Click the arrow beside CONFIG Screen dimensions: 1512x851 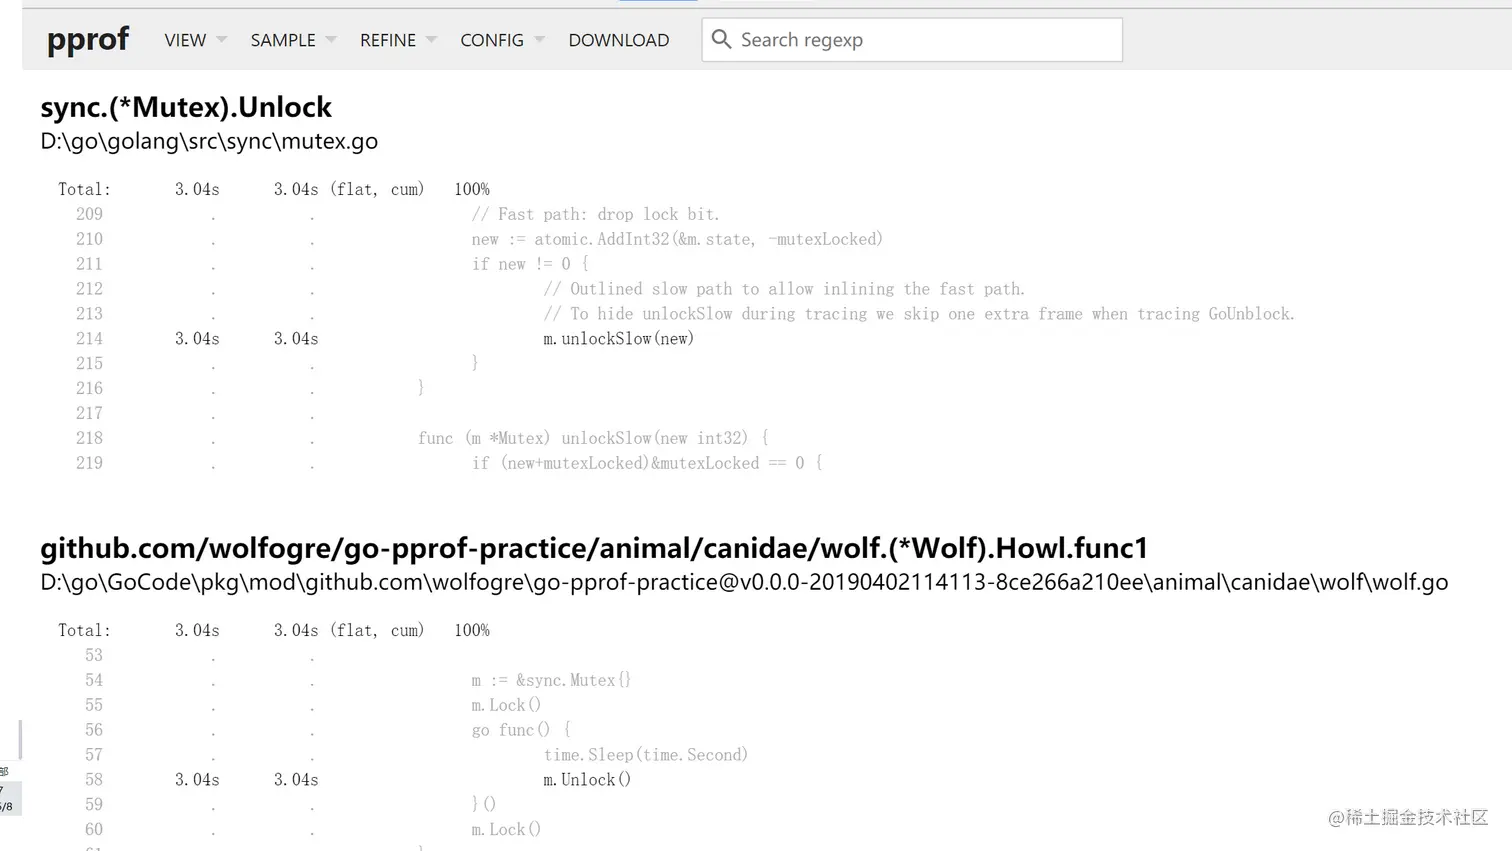click(540, 40)
